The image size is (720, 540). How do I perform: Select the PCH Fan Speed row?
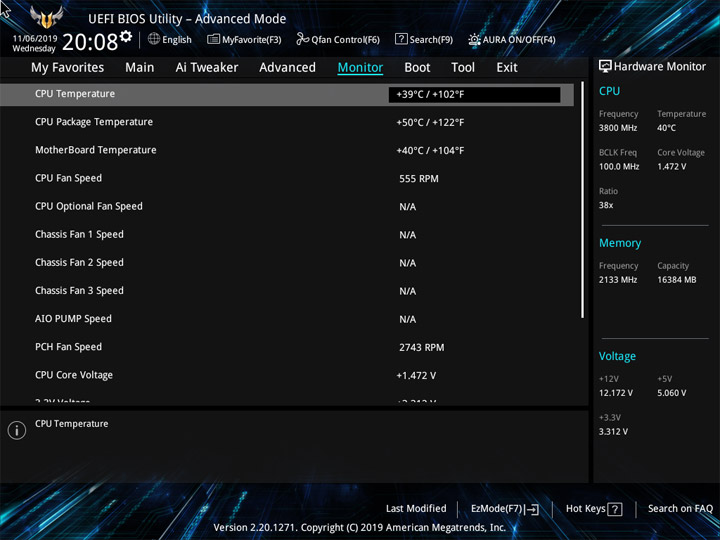coord(287,347)
